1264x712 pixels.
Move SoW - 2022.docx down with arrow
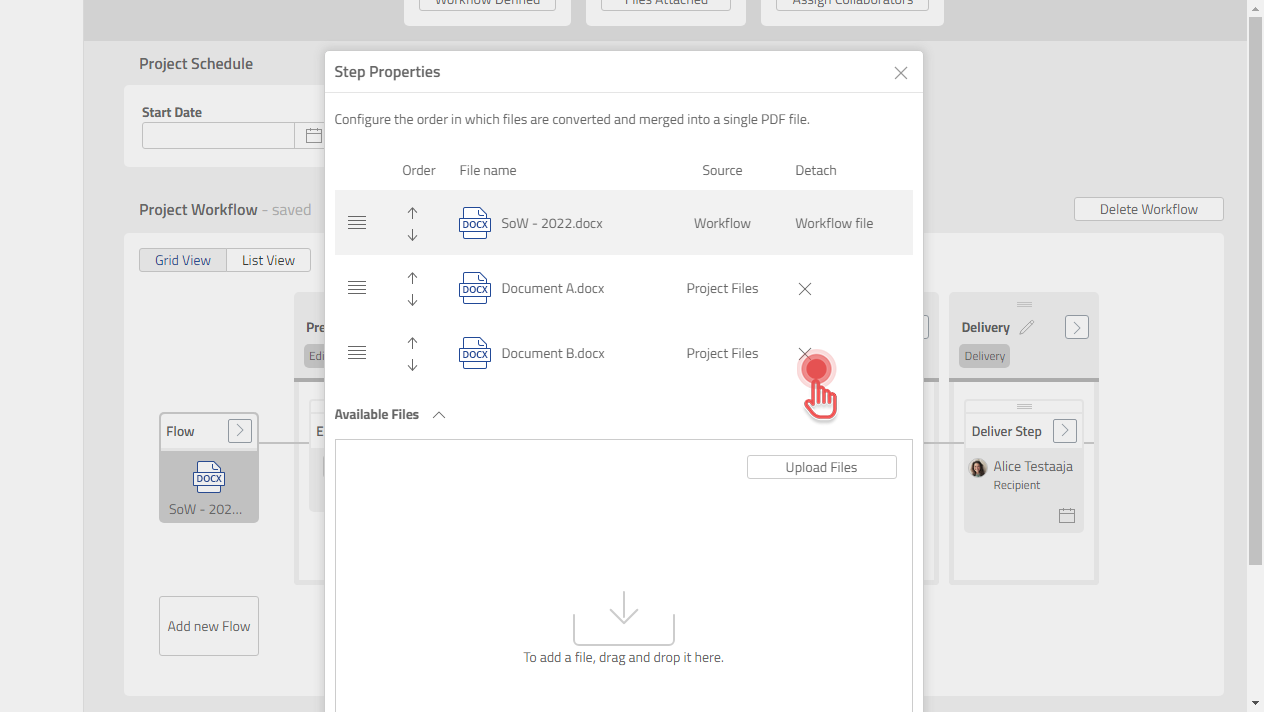coord(412,235)
